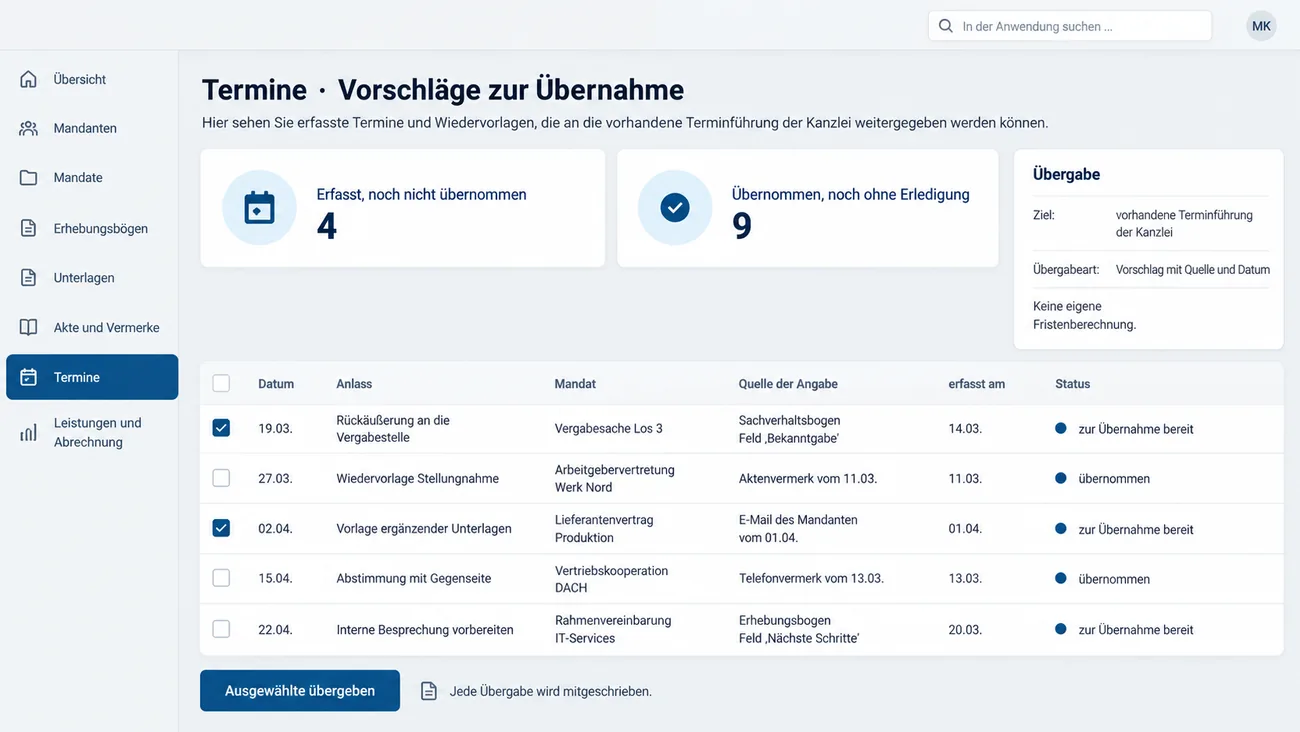
Task: Click the Datum column header
Action: 276,384
